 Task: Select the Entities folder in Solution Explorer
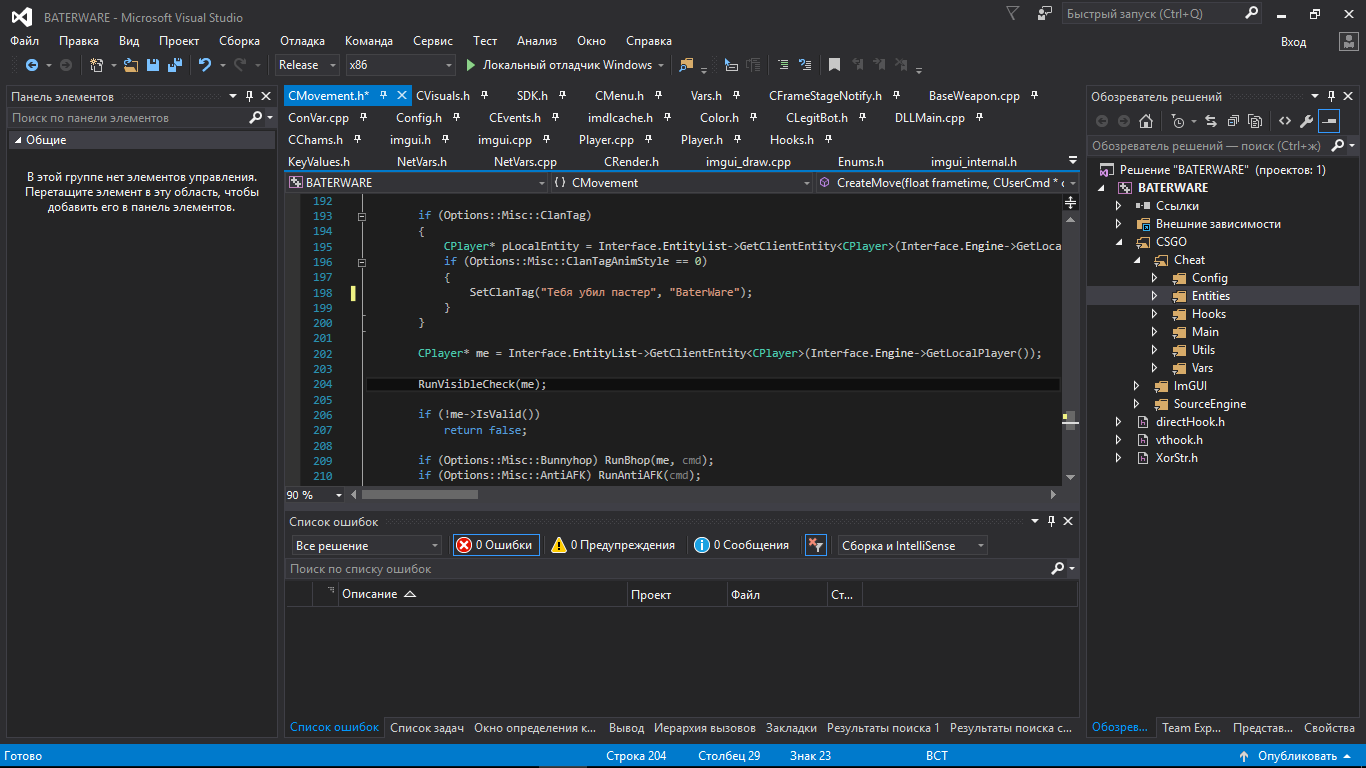[x=1210, y=296]
